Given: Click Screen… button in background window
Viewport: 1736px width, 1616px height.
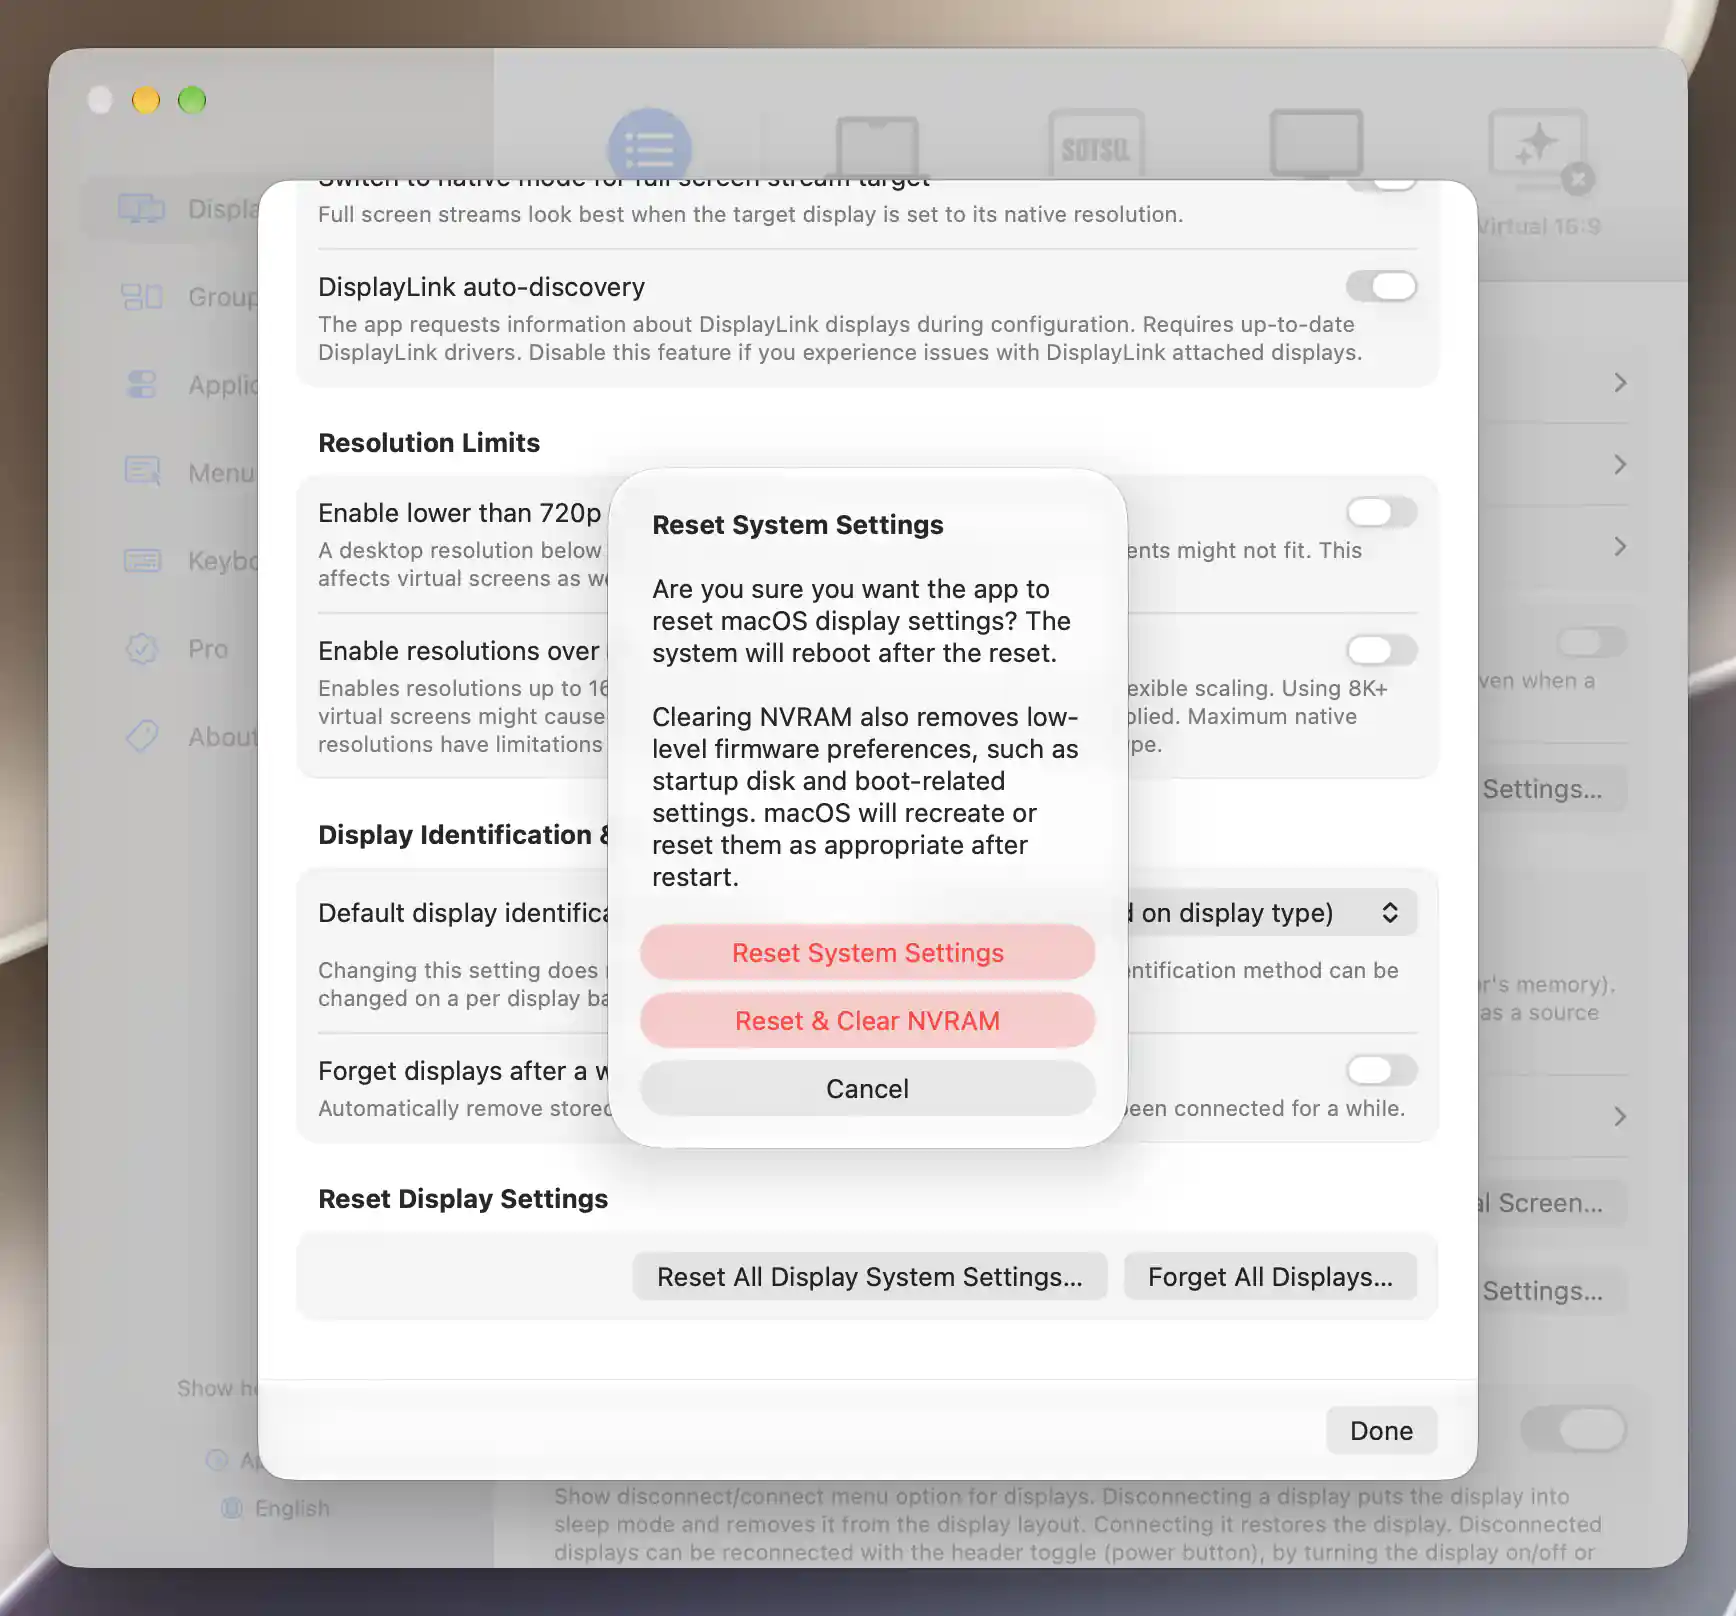Looking at the screenshot, I should click(x=1553, y=1203).
